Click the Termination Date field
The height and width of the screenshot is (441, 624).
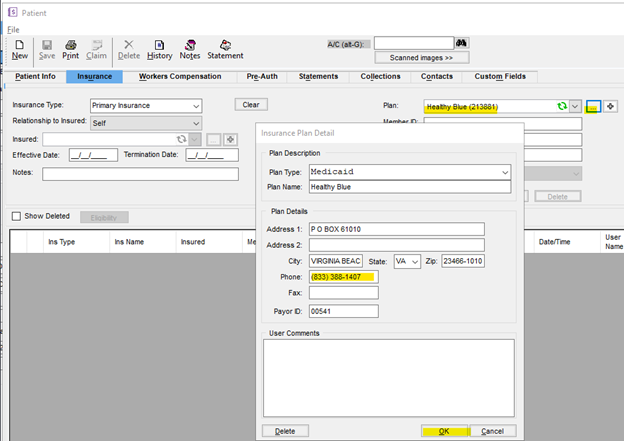click(212, 155)
